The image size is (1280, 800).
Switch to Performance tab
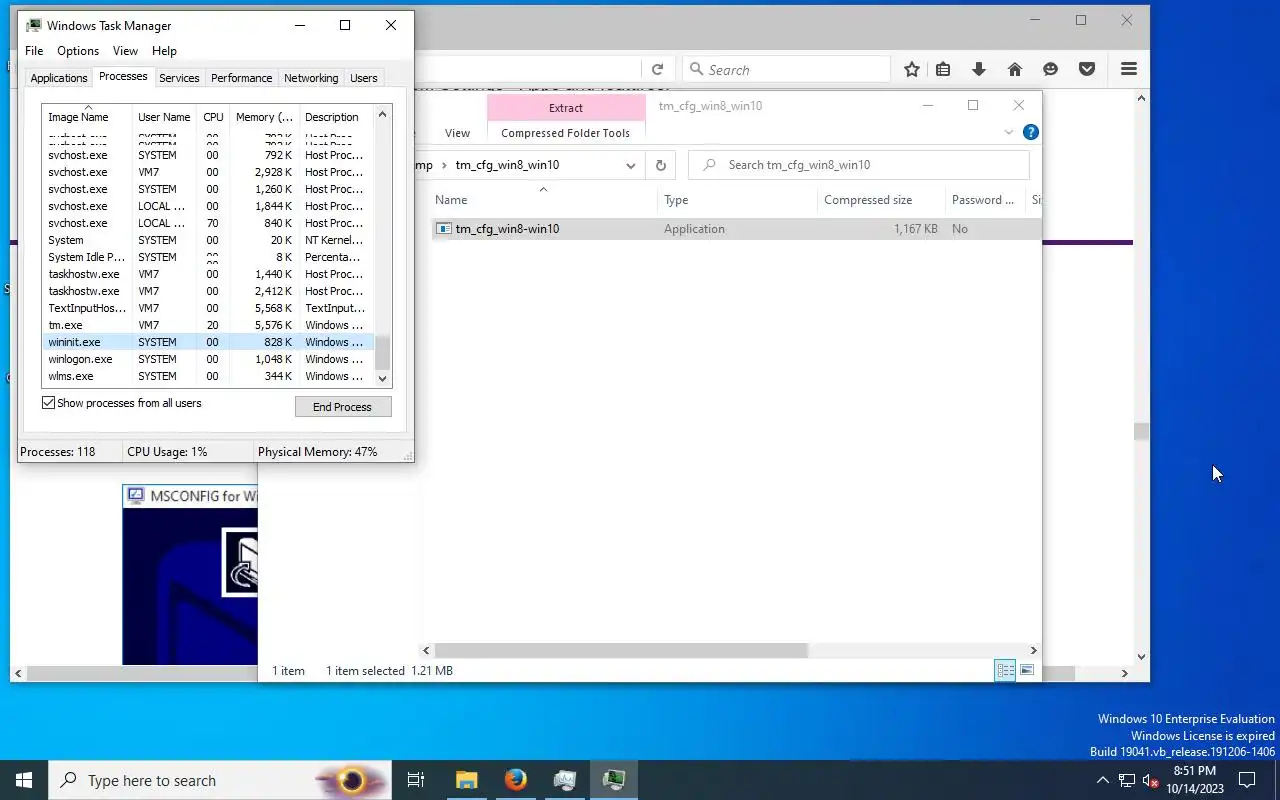point(241,78)
